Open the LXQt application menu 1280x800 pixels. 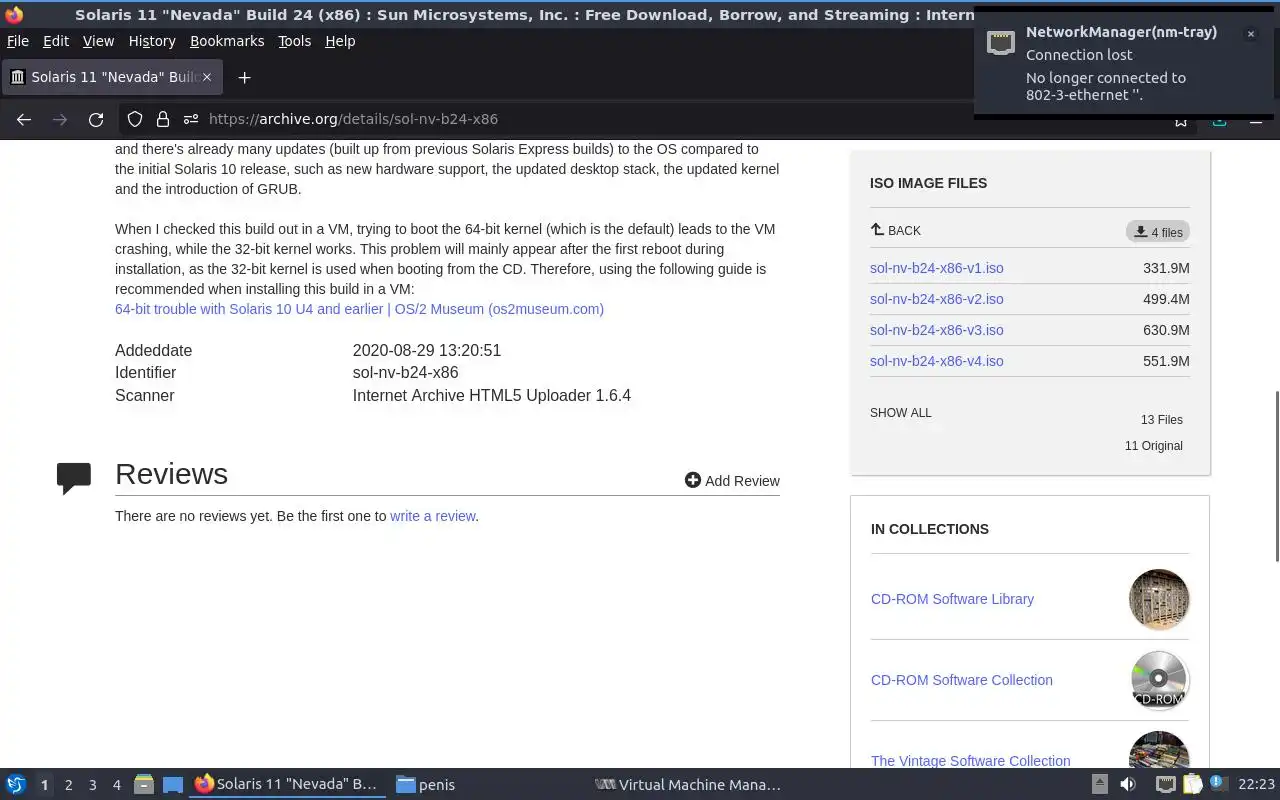point(16,784)
